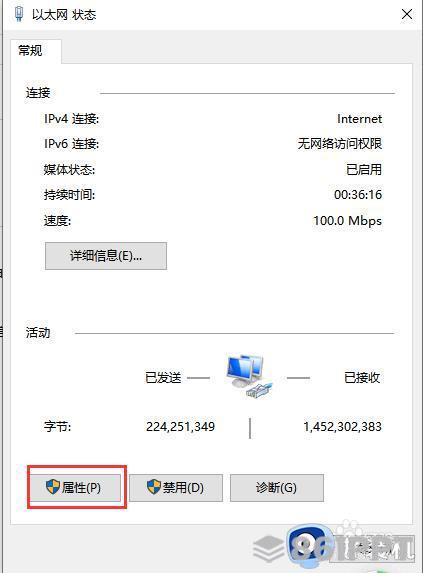Click the 已接收 label
423x573 pixels.
point(362,377)
